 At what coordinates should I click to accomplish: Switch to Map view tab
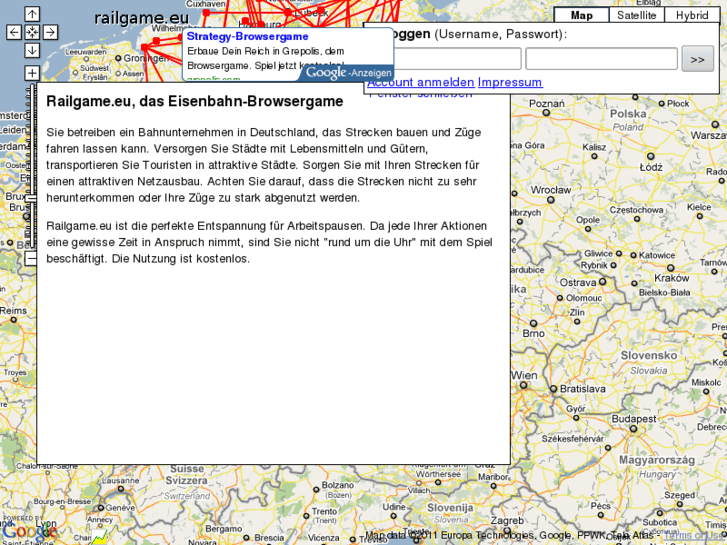click(581, 15)
